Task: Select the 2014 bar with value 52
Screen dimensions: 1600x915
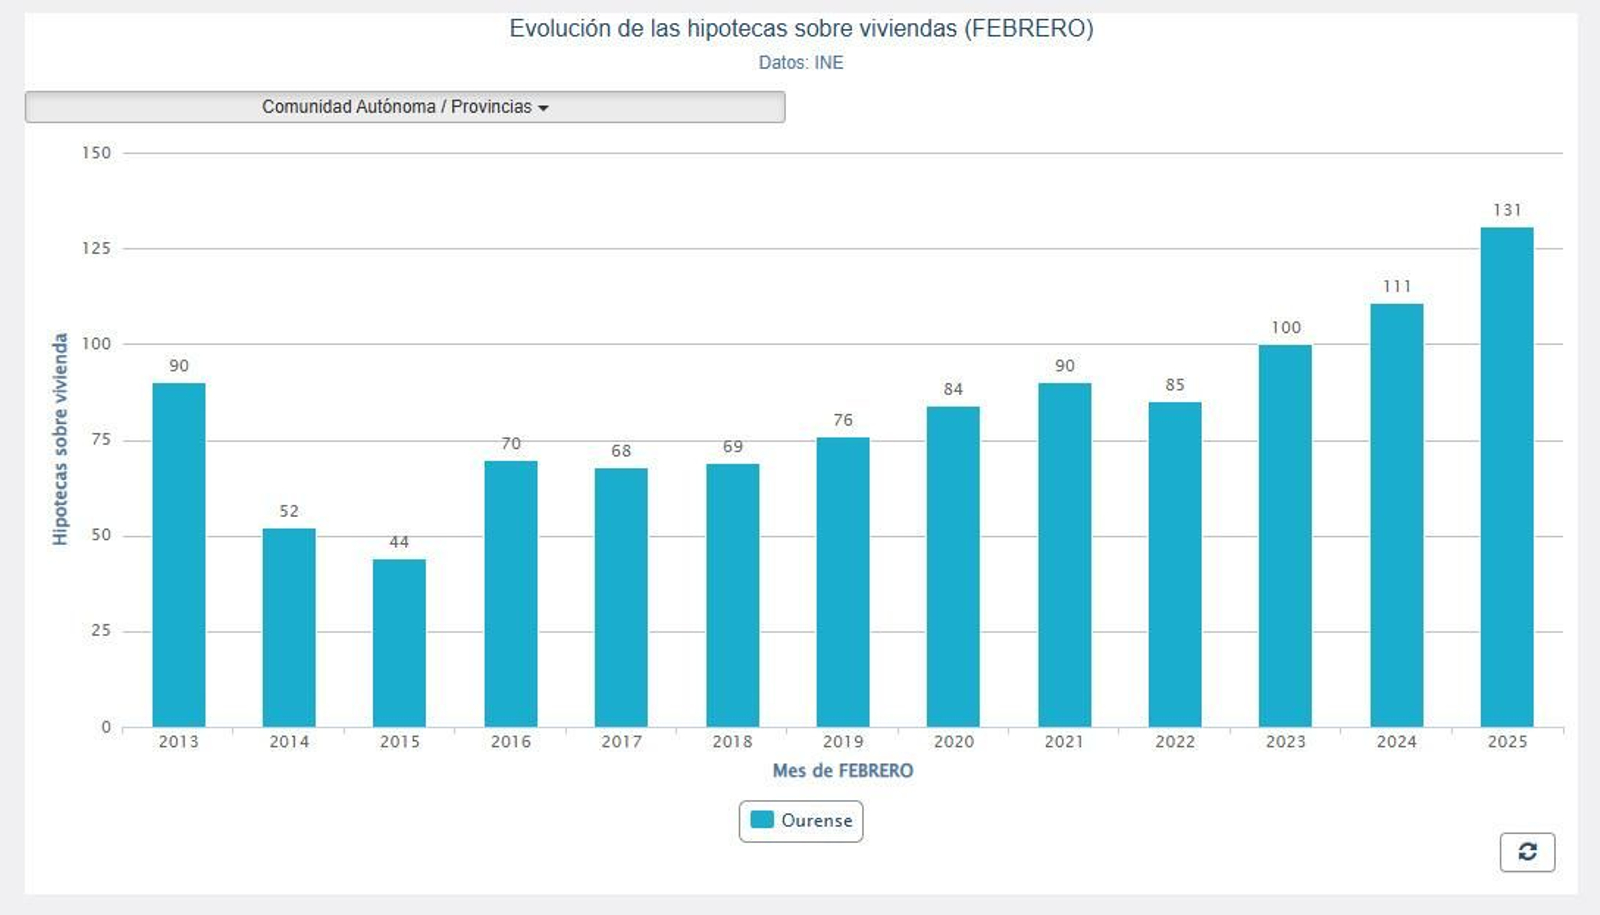Action: [x=289, y=627]
